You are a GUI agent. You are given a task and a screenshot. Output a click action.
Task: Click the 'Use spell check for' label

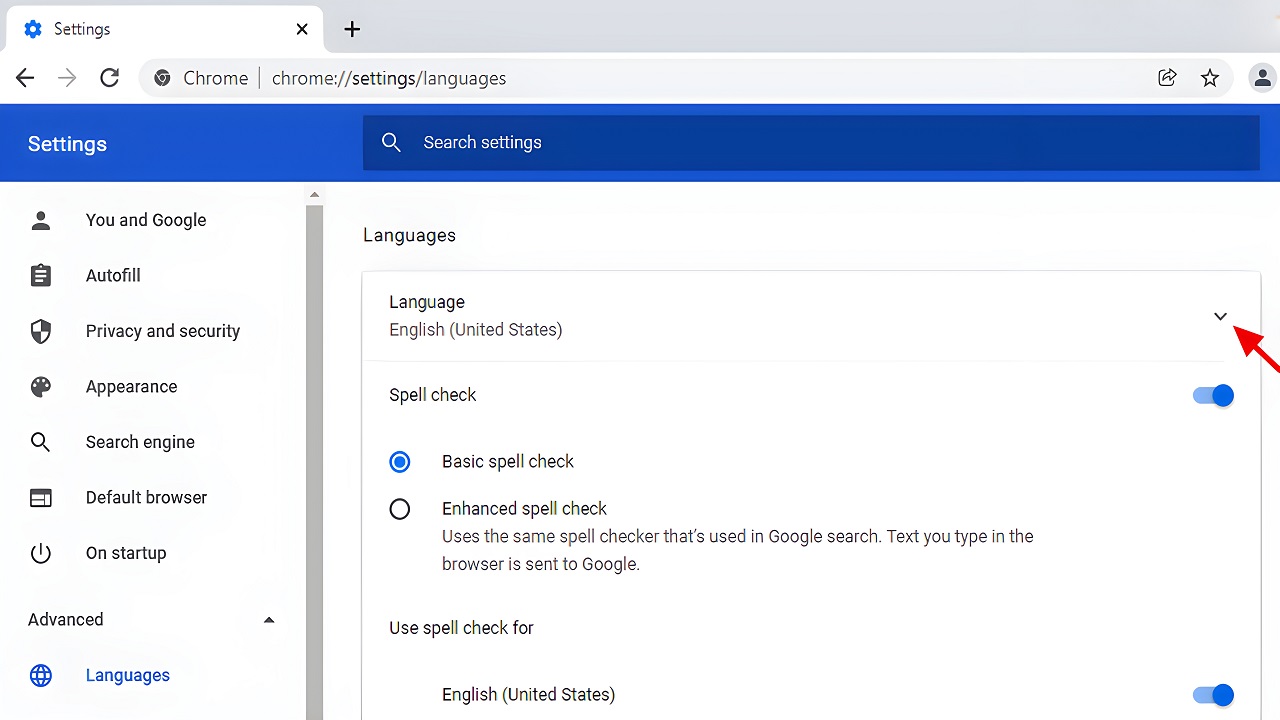coord(461,628)
